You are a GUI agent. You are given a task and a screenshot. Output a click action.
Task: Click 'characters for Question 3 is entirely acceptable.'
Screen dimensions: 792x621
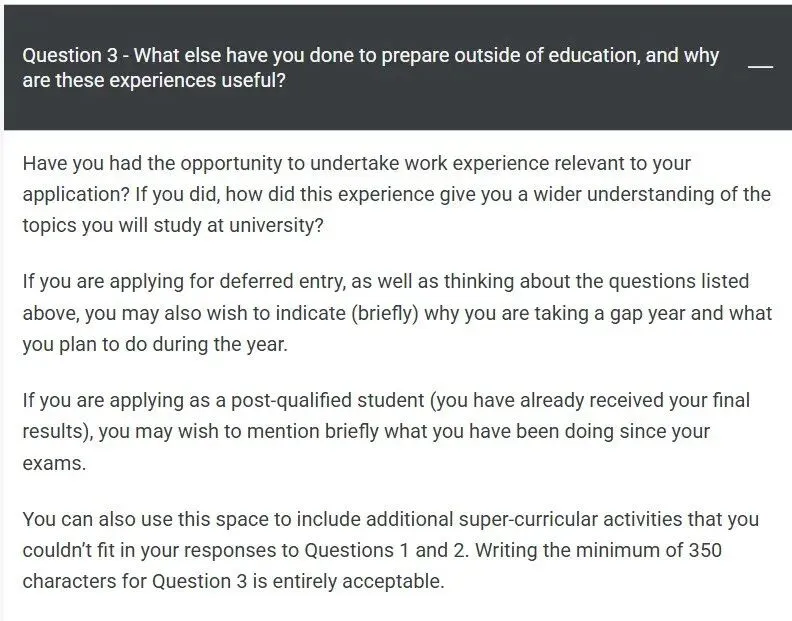pos(232,581)
